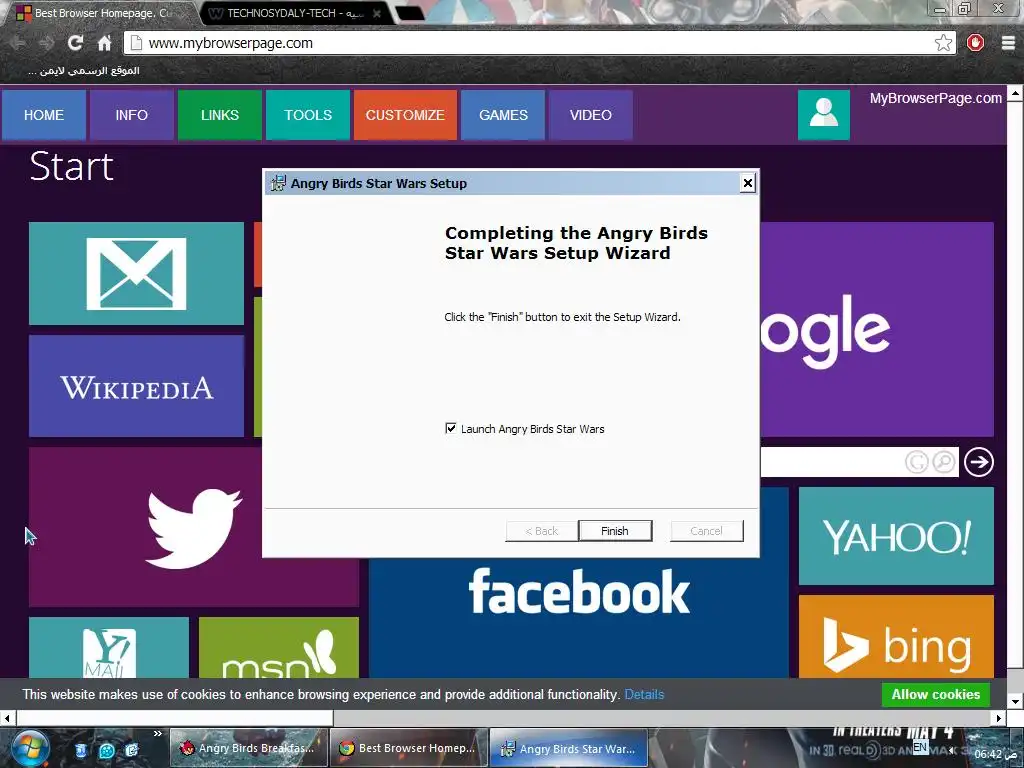Open the Twitter bird tile

tap(145, 527)
